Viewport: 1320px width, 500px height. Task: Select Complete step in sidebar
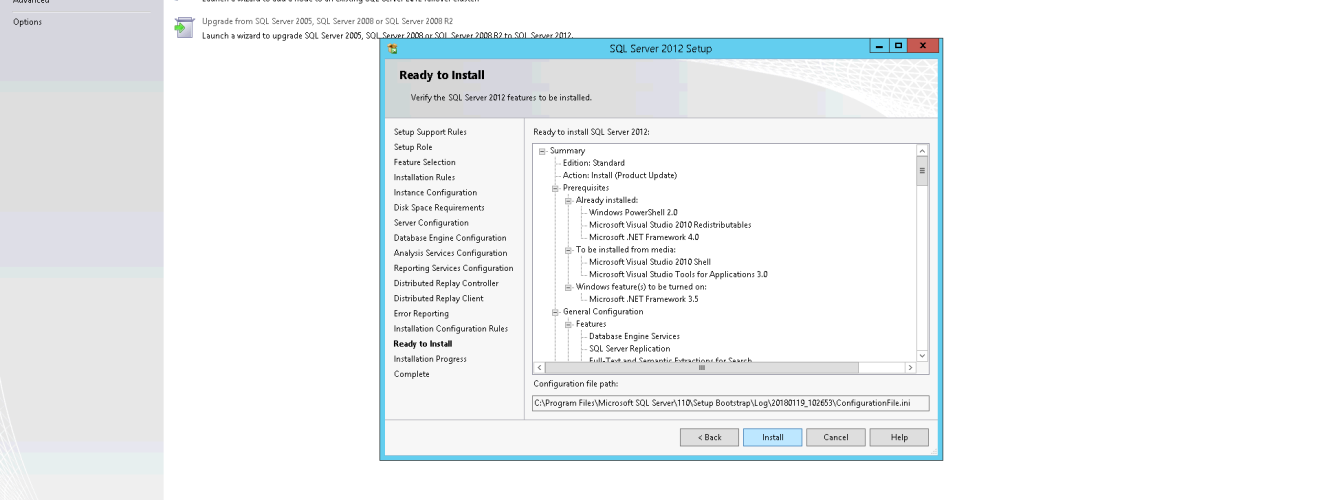click(x=411, y=374)
